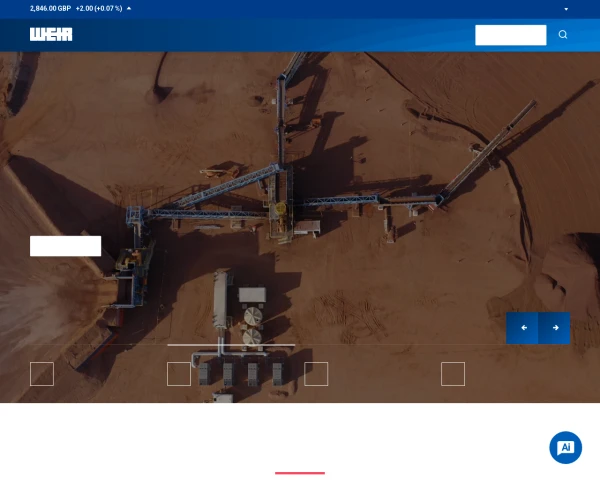Expand the top-right dropdown caret
Viewport: 600px width, 480px height.
(566, 9)
